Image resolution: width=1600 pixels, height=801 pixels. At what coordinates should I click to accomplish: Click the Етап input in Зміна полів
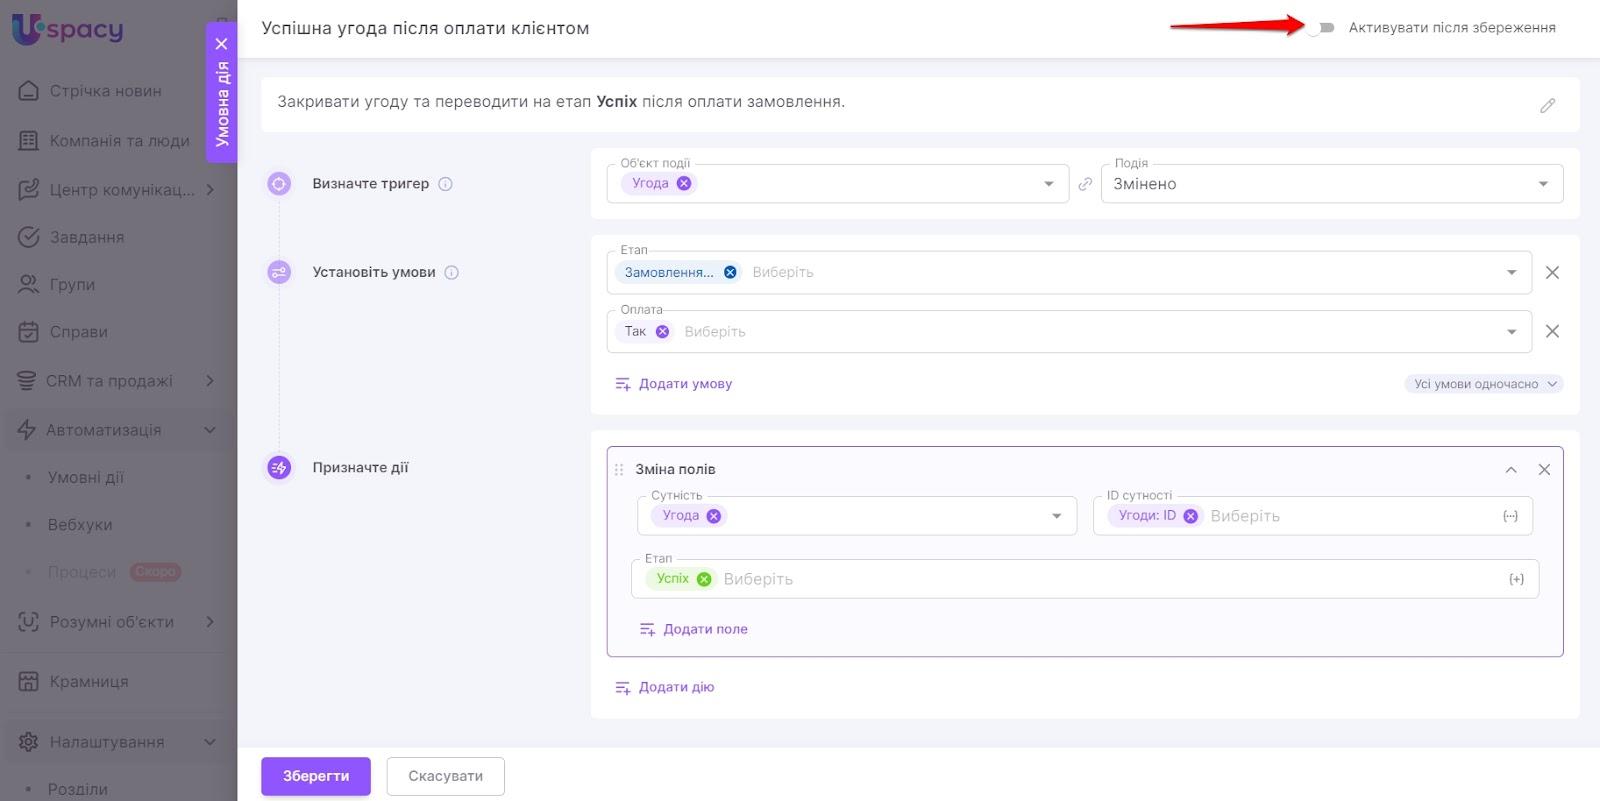(1100, 579)
